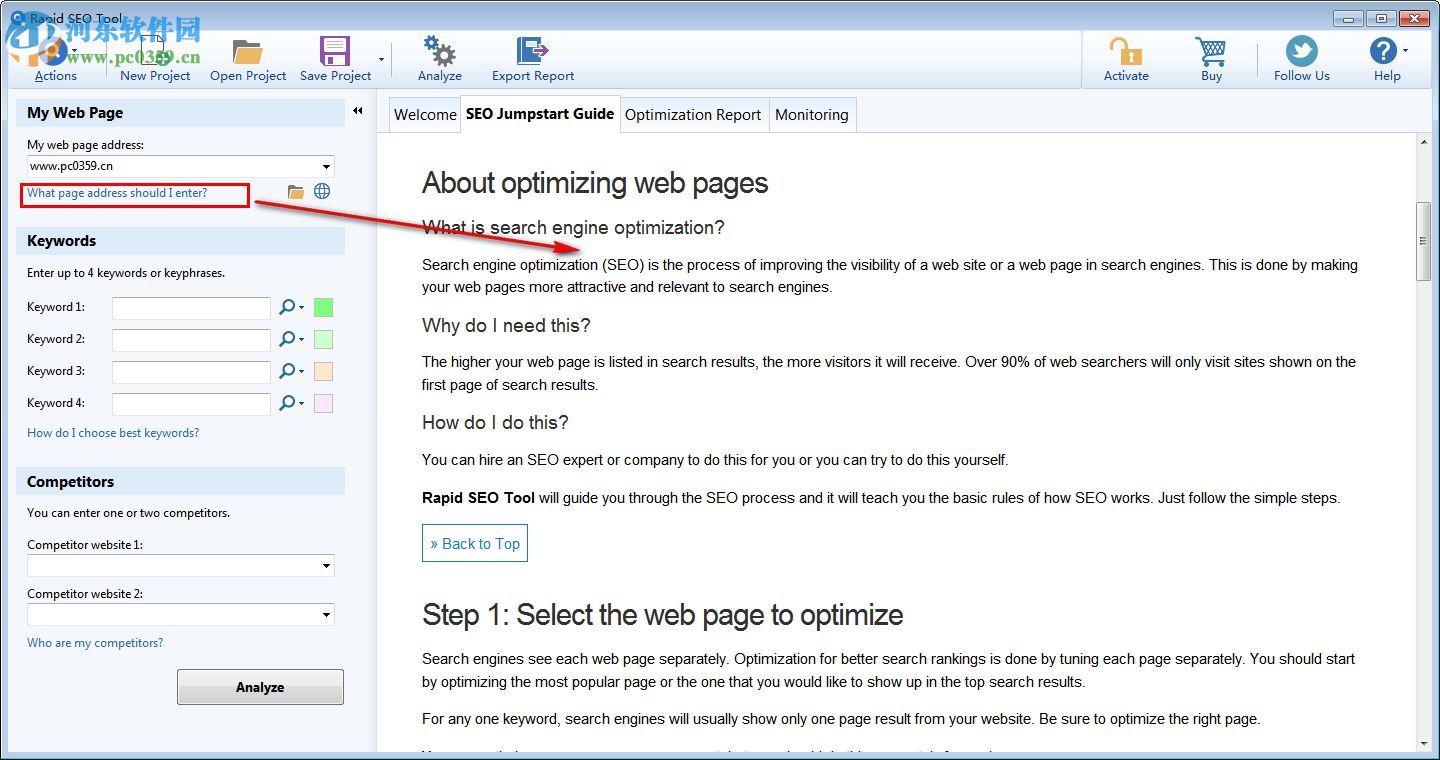Click the Activate icon
This screenshot has width=1440, height=760.
[x=1126, y=48]
